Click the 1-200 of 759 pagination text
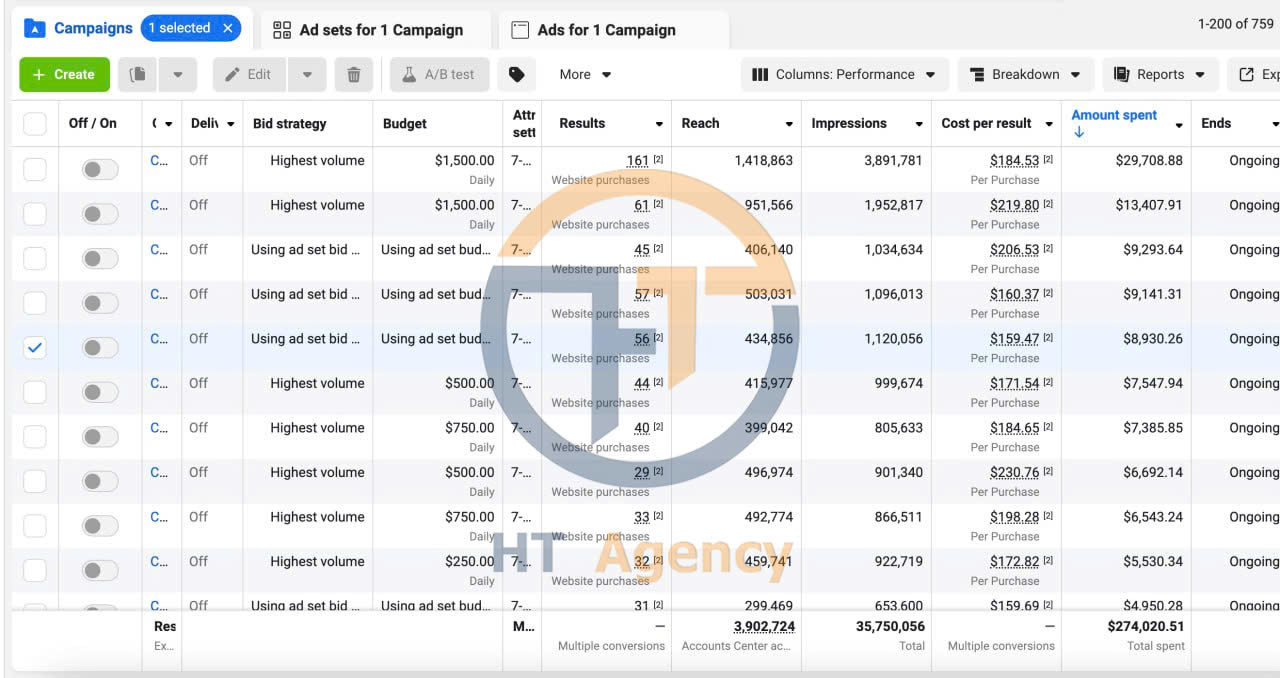This screenshot has height=678, width=1280. 1235,24
